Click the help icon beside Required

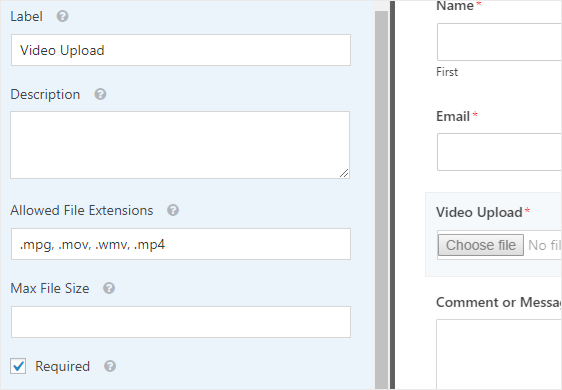(x=110, y=366)
